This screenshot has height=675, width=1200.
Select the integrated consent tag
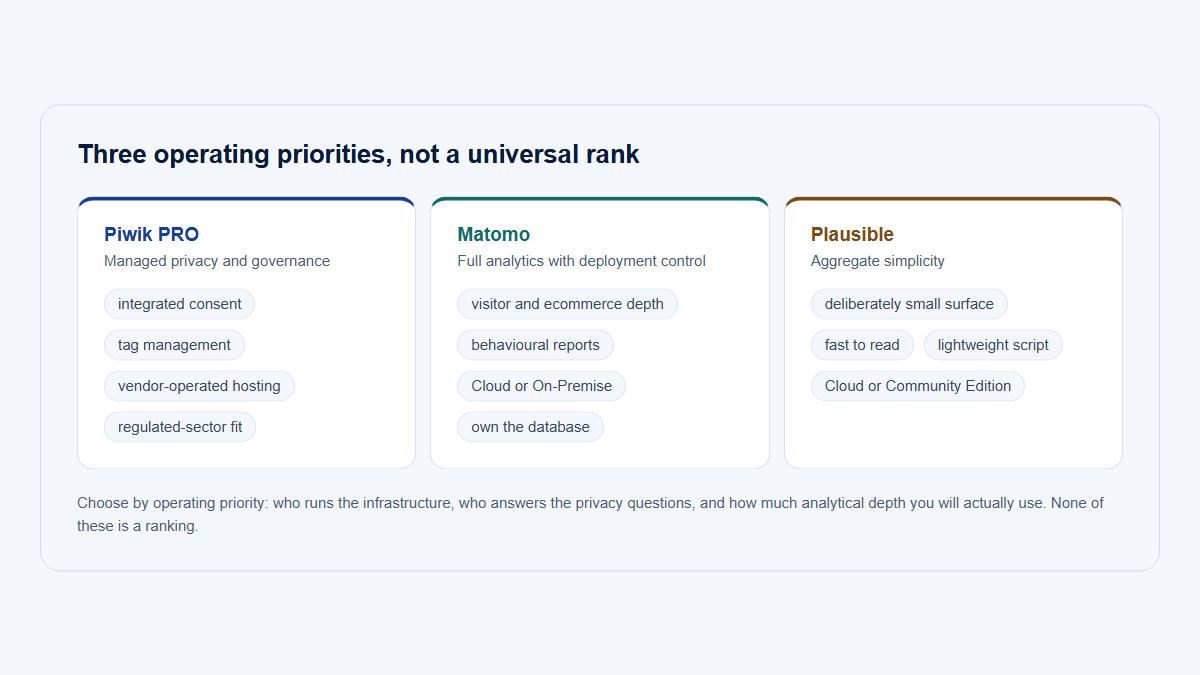click(x=180, y=304)
